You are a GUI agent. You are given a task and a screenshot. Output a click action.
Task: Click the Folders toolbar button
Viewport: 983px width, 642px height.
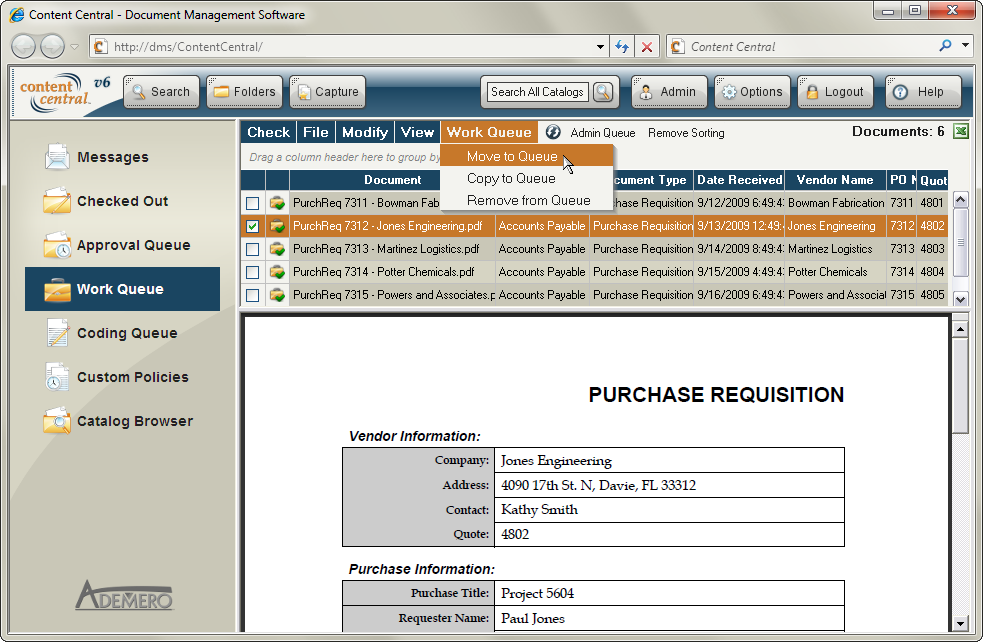pyautogui.click(x=244, y=92)
